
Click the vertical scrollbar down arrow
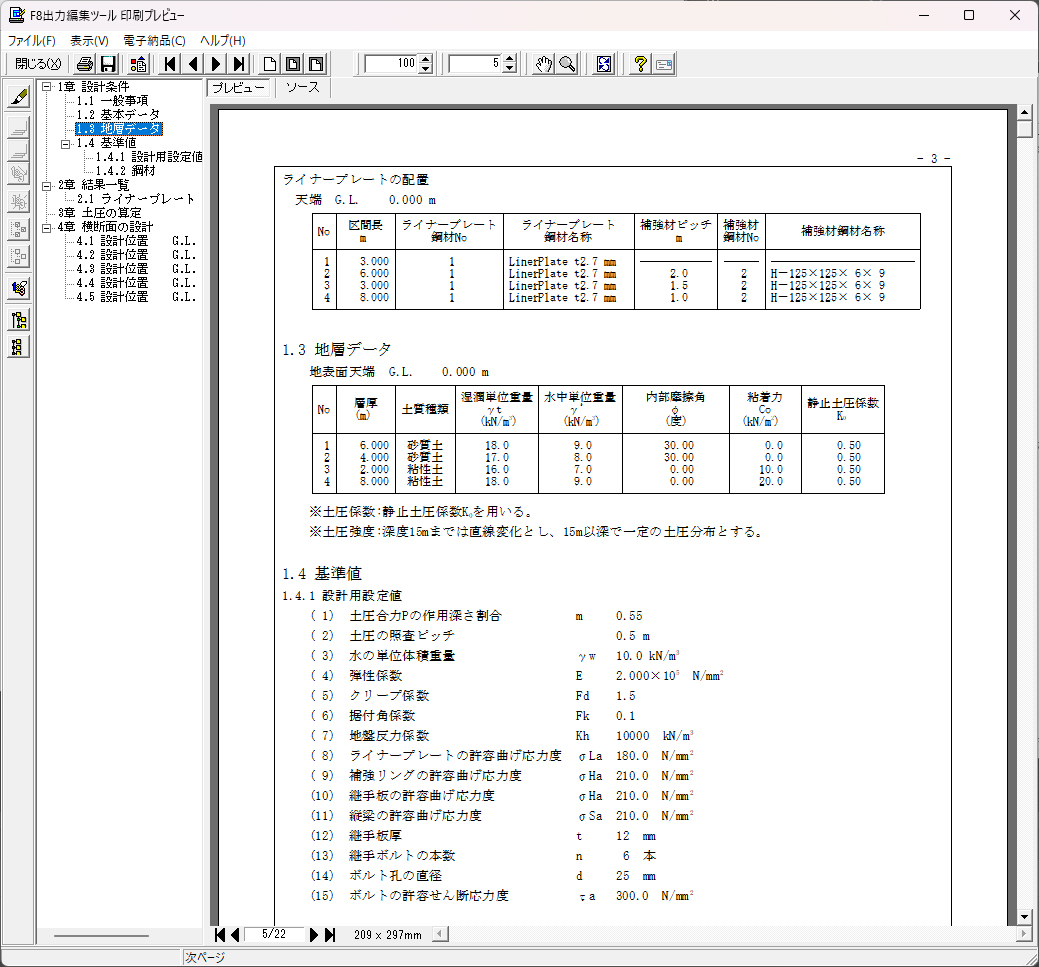1024,917
